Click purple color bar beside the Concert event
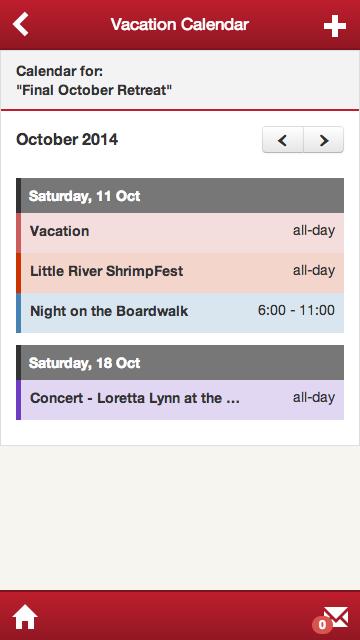Image resolution: width=360 pixels, height=640 pixels. click(x=18, y=400)
